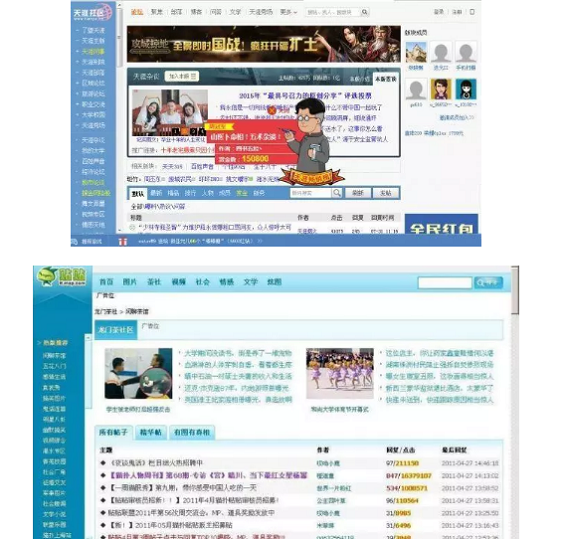The image size is (565, 539).
Task: Select the 默认 tab in Tianya post list
Action: [138, 194]
